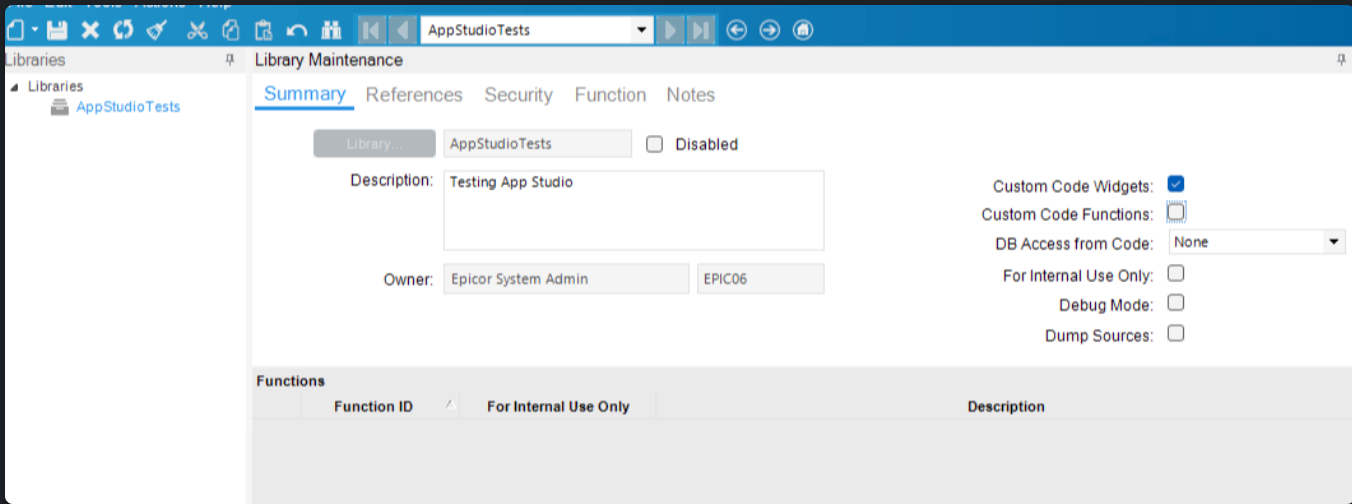Click the Copy toolbar icon

(x=230, y=30)
